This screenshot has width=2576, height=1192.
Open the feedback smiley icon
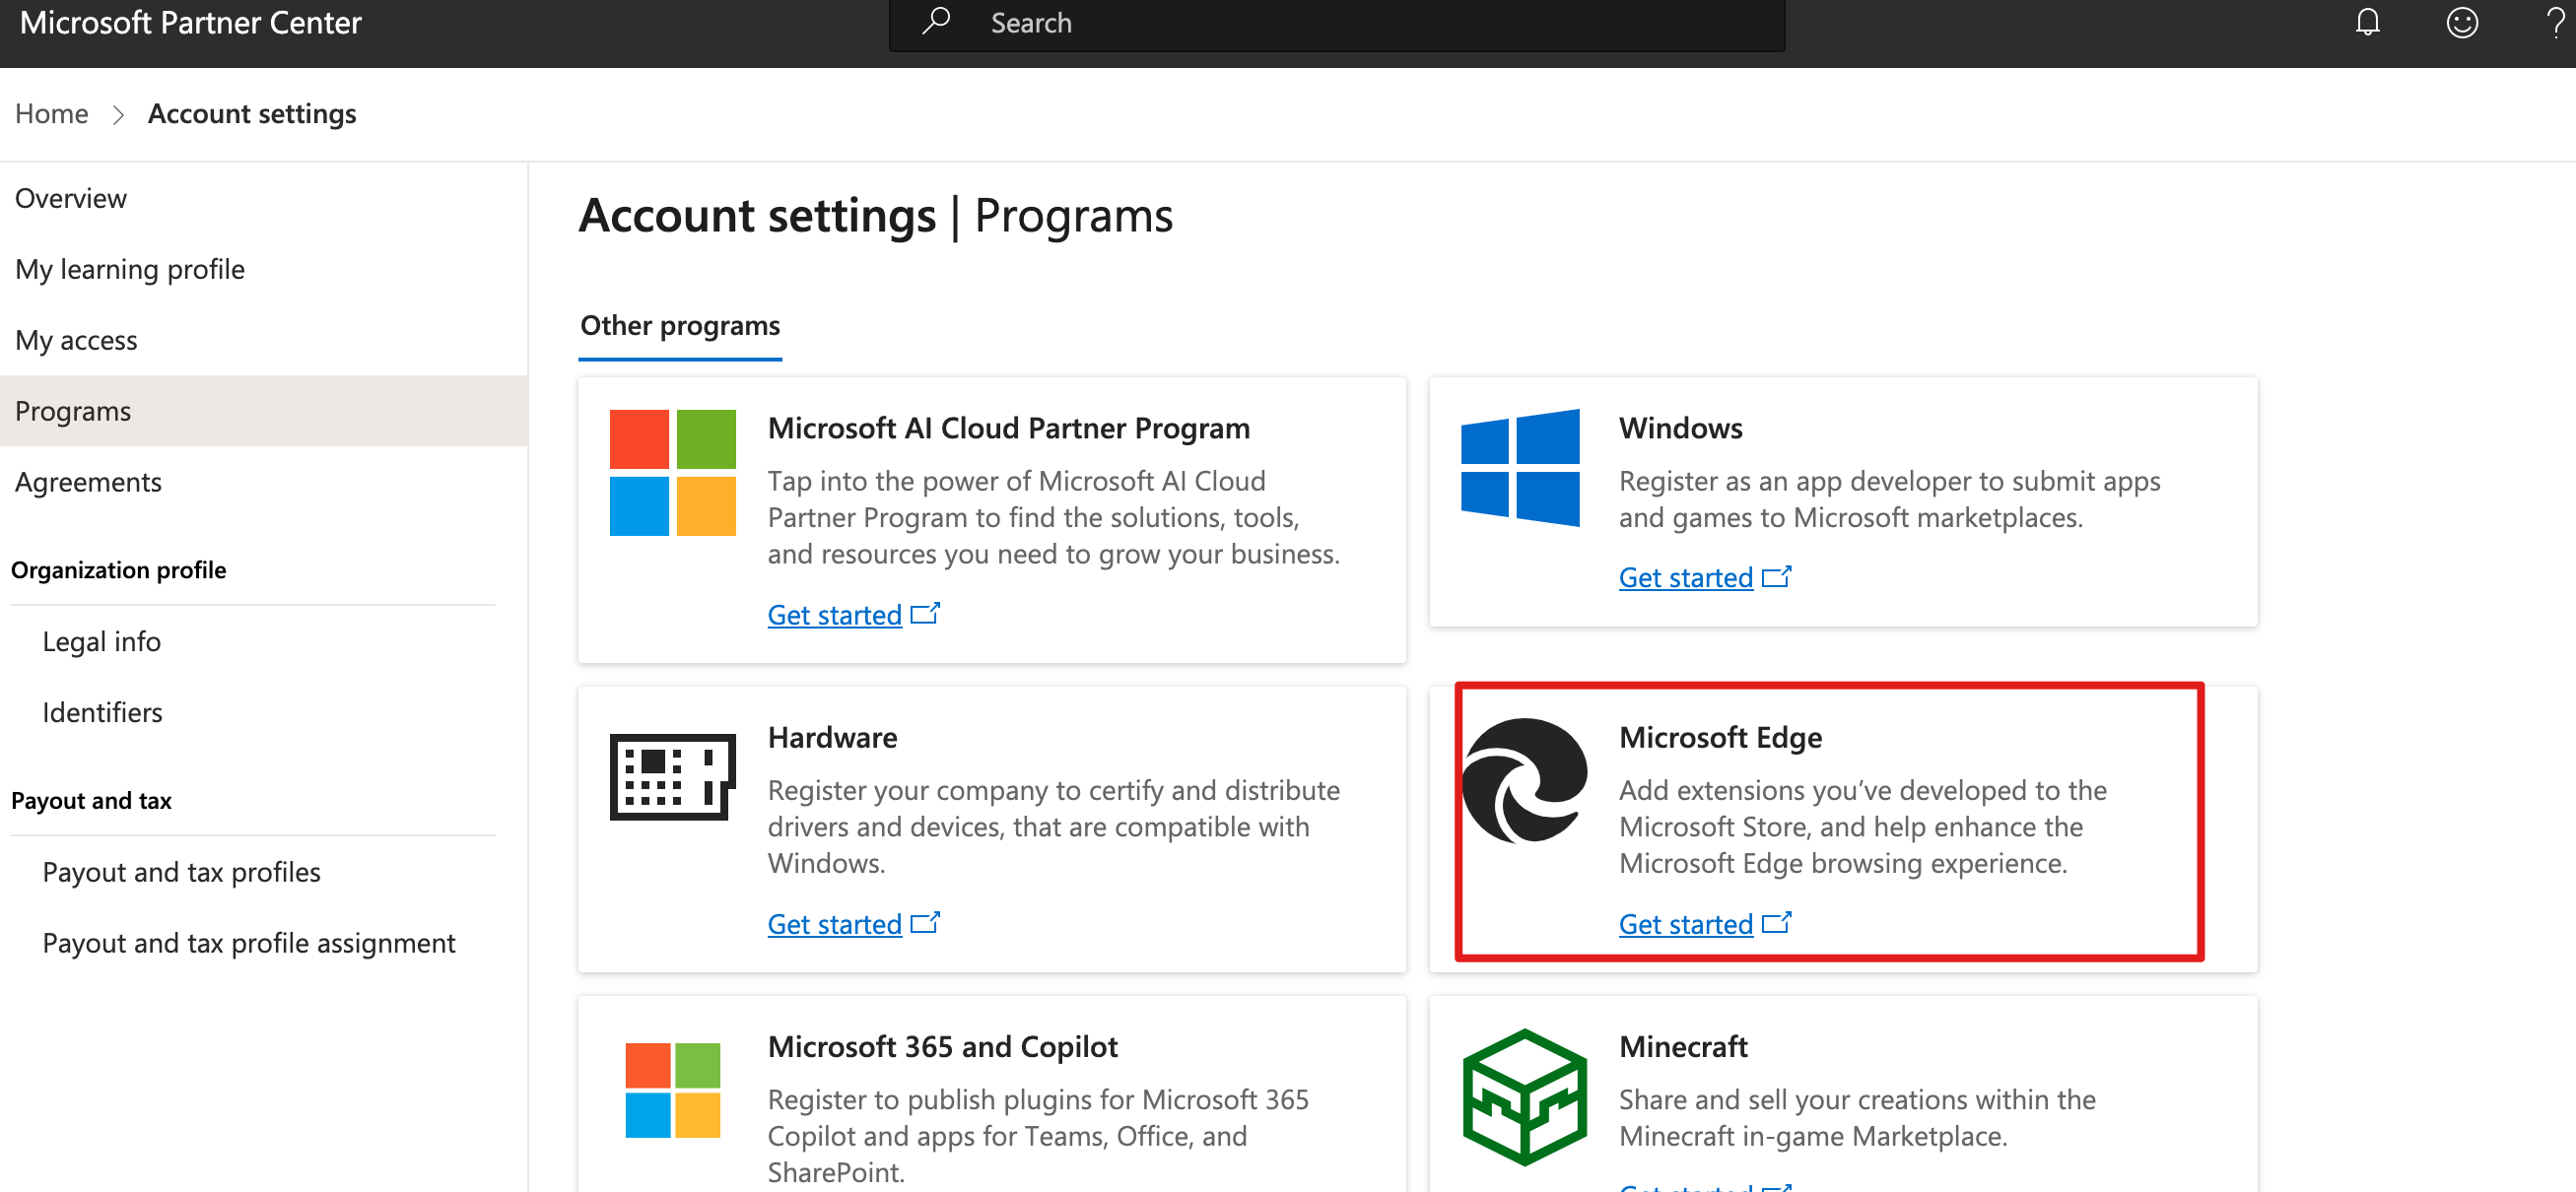click(2462, 22)
